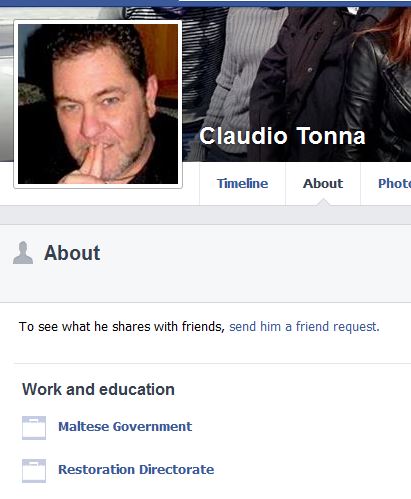The width and height of the screenshot is (411, 499).
Task: Open the Maltese Government link
Action: 125,427
